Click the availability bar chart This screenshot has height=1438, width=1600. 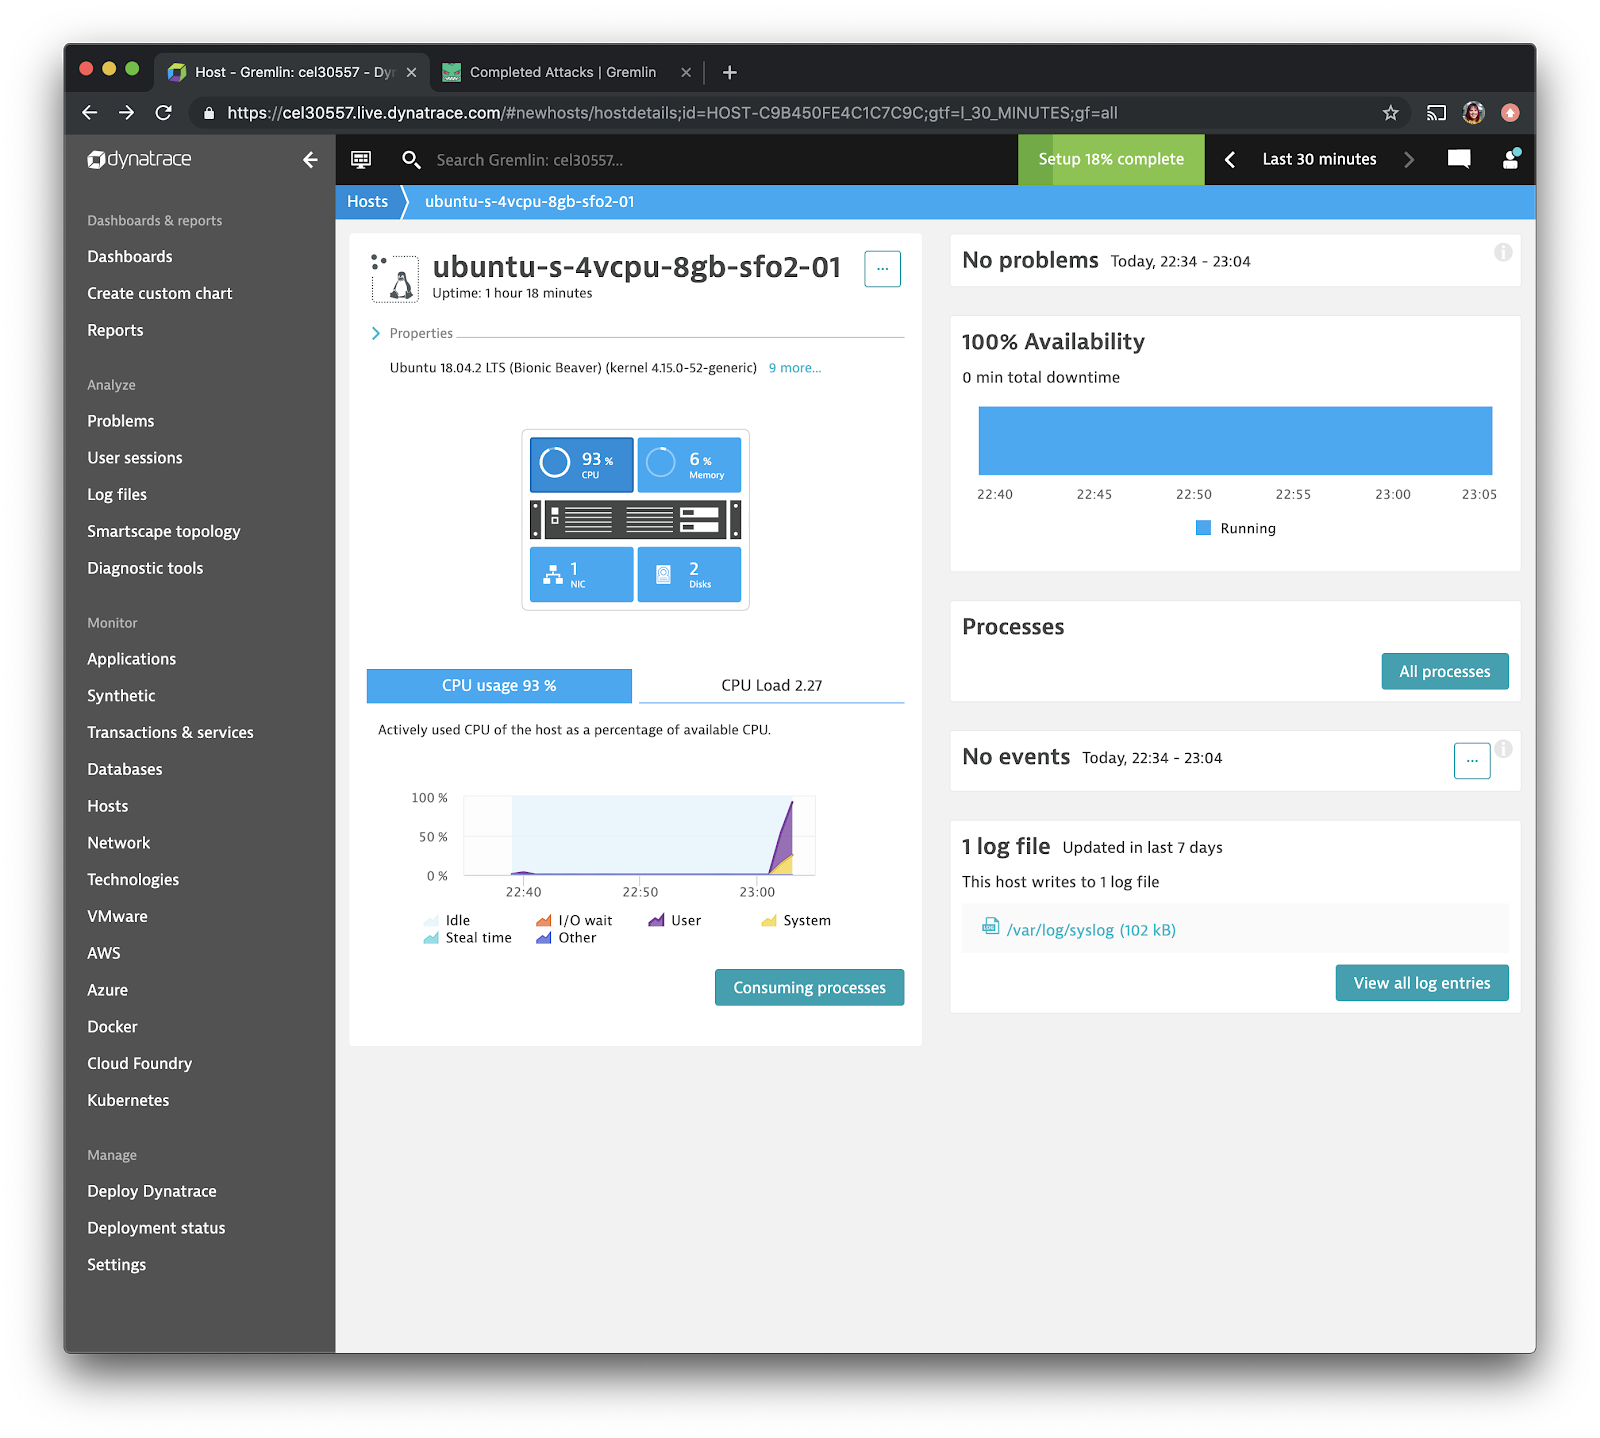(x=1235, y=440)
